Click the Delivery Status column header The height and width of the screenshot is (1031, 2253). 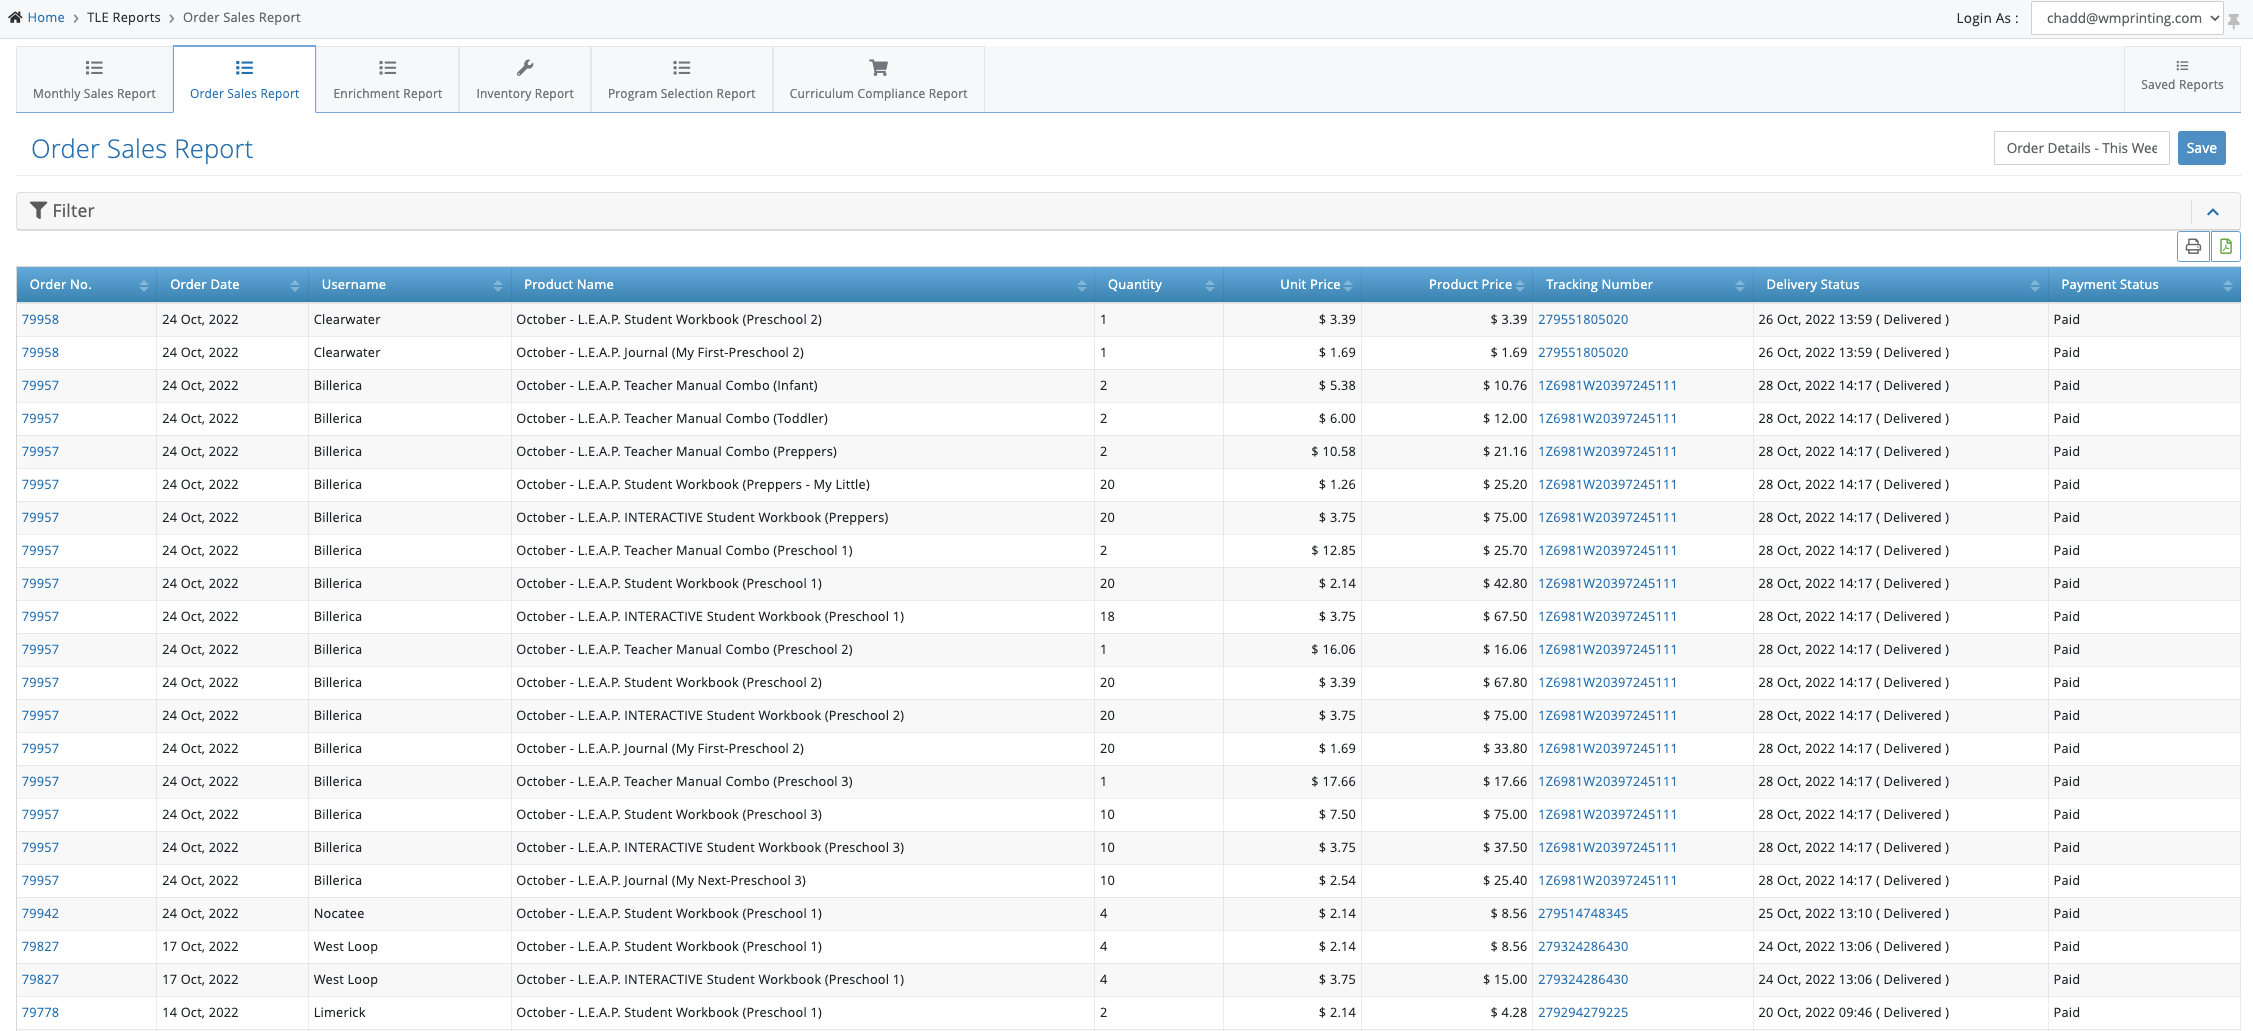click(x=1901, y=285)
